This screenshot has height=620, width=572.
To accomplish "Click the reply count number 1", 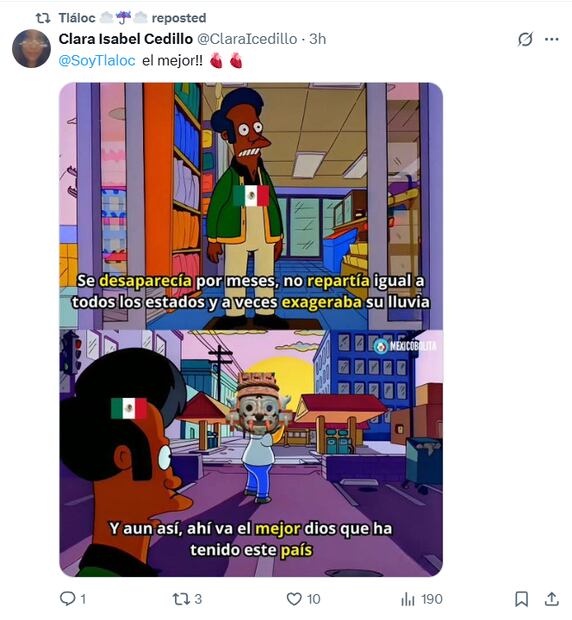I will click(83, 599).
